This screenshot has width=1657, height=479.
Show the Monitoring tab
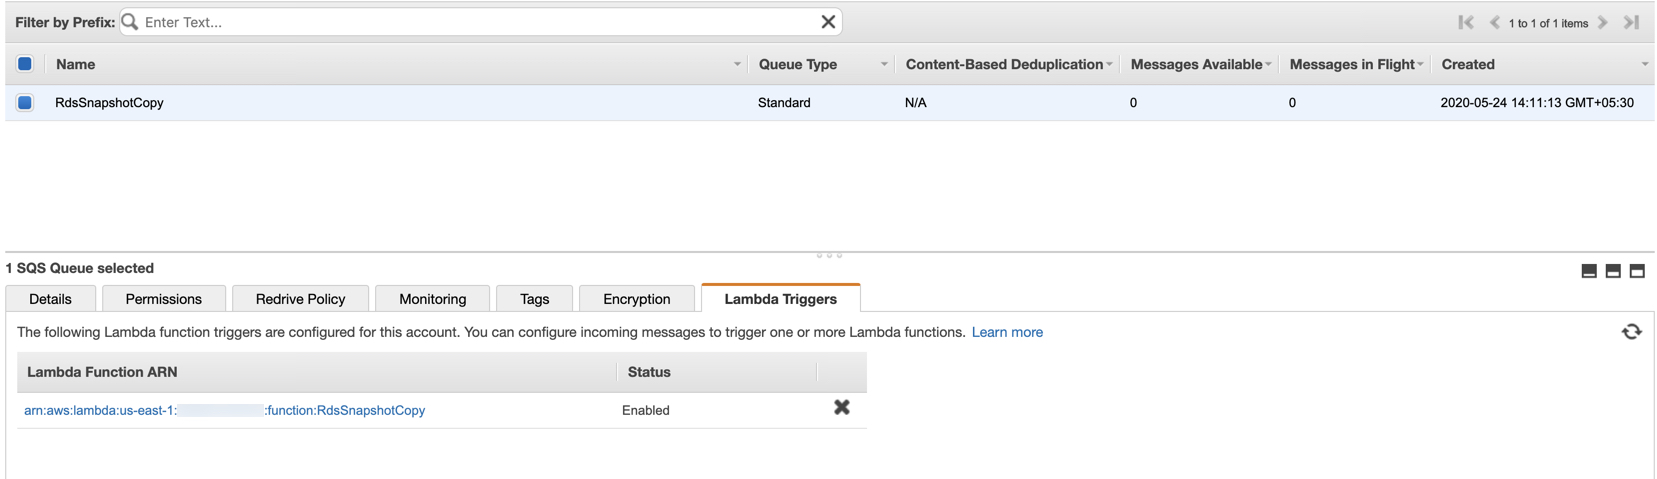(432, 299)
